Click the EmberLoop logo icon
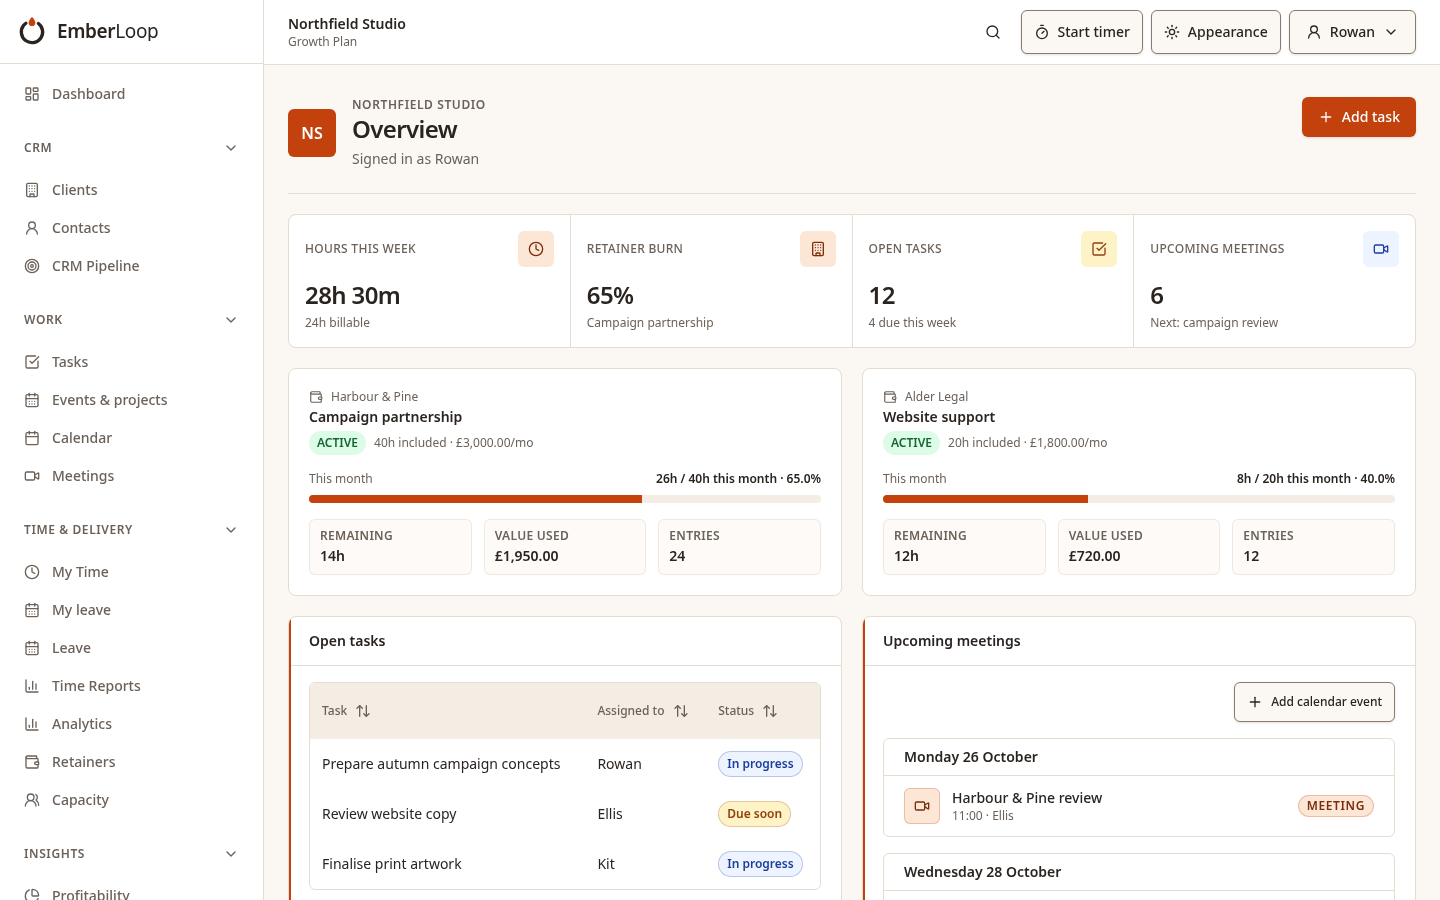This screenshot has height=900, width=1440. pyautogui.click(x=32, y=31)
